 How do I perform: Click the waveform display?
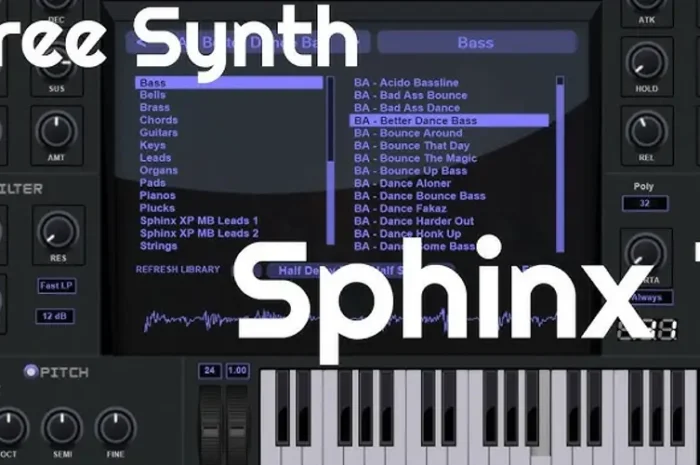coord(350,320)
